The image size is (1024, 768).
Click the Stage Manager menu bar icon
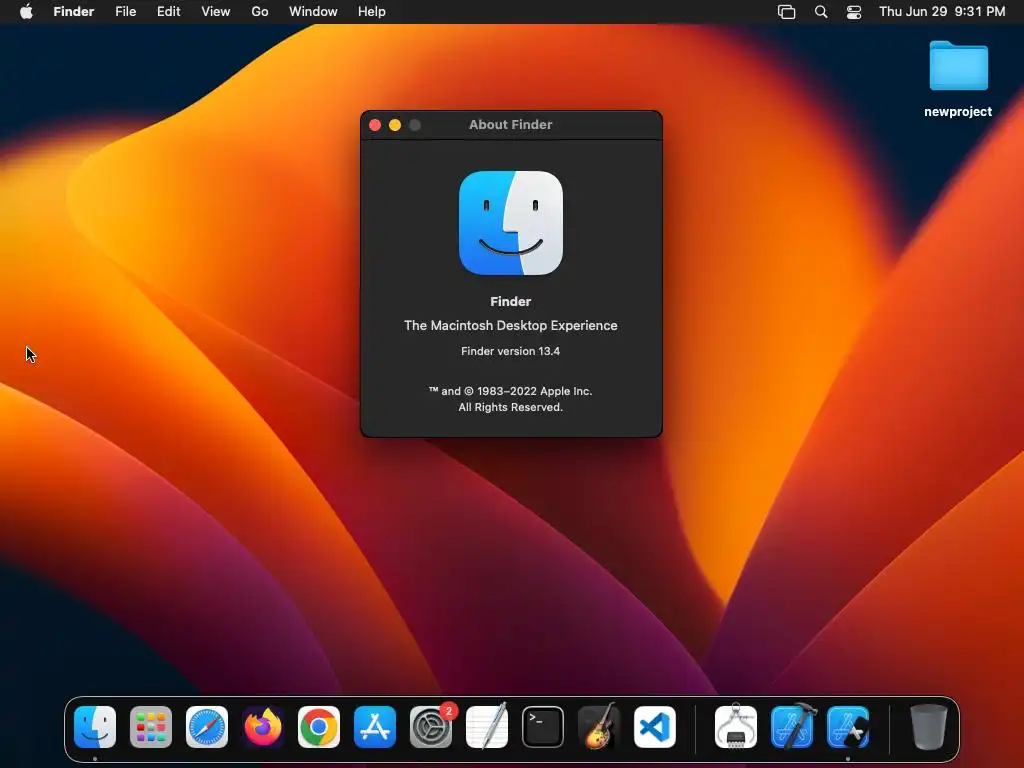(x=787, y=12)
